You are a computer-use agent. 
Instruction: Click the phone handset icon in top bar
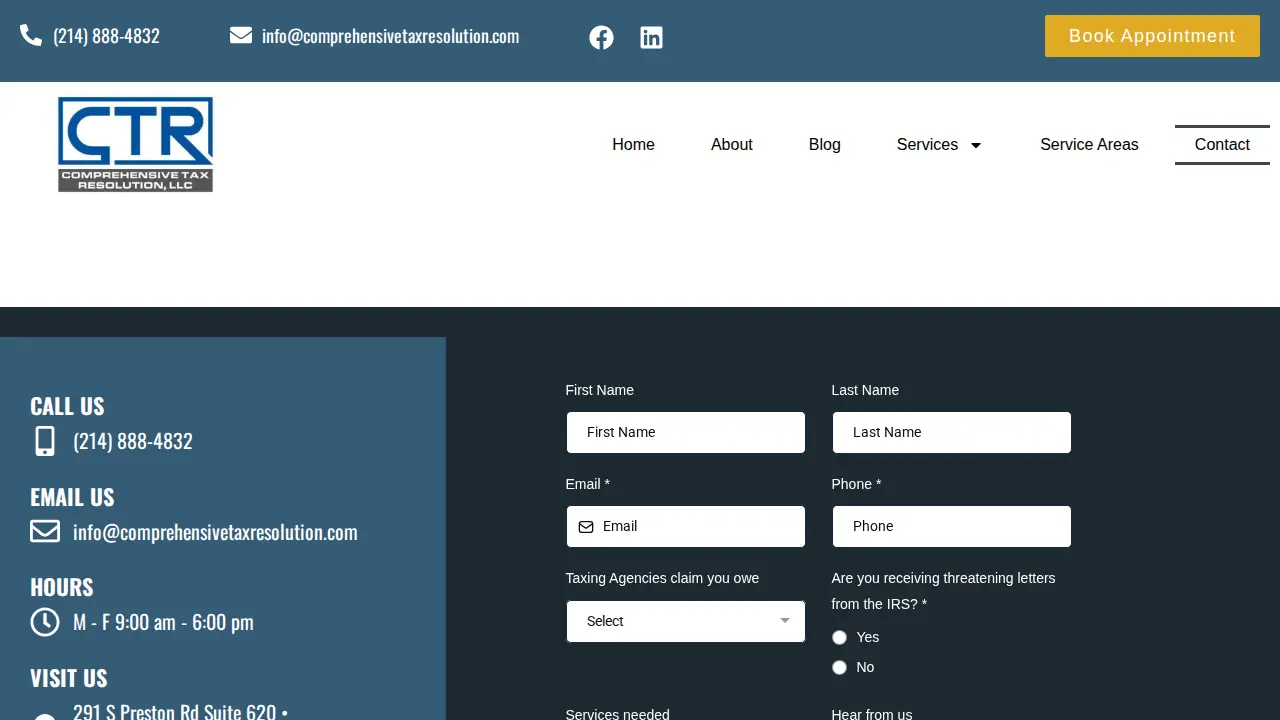[x=31, y=36]
